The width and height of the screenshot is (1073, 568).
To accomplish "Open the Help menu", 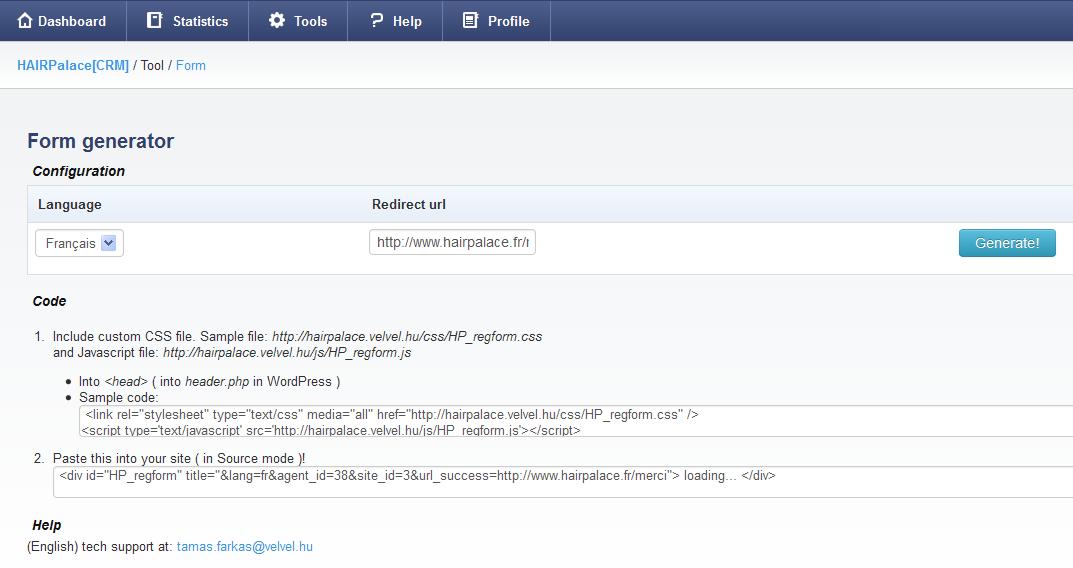I will pyautogui.click(x=396, y=21).
